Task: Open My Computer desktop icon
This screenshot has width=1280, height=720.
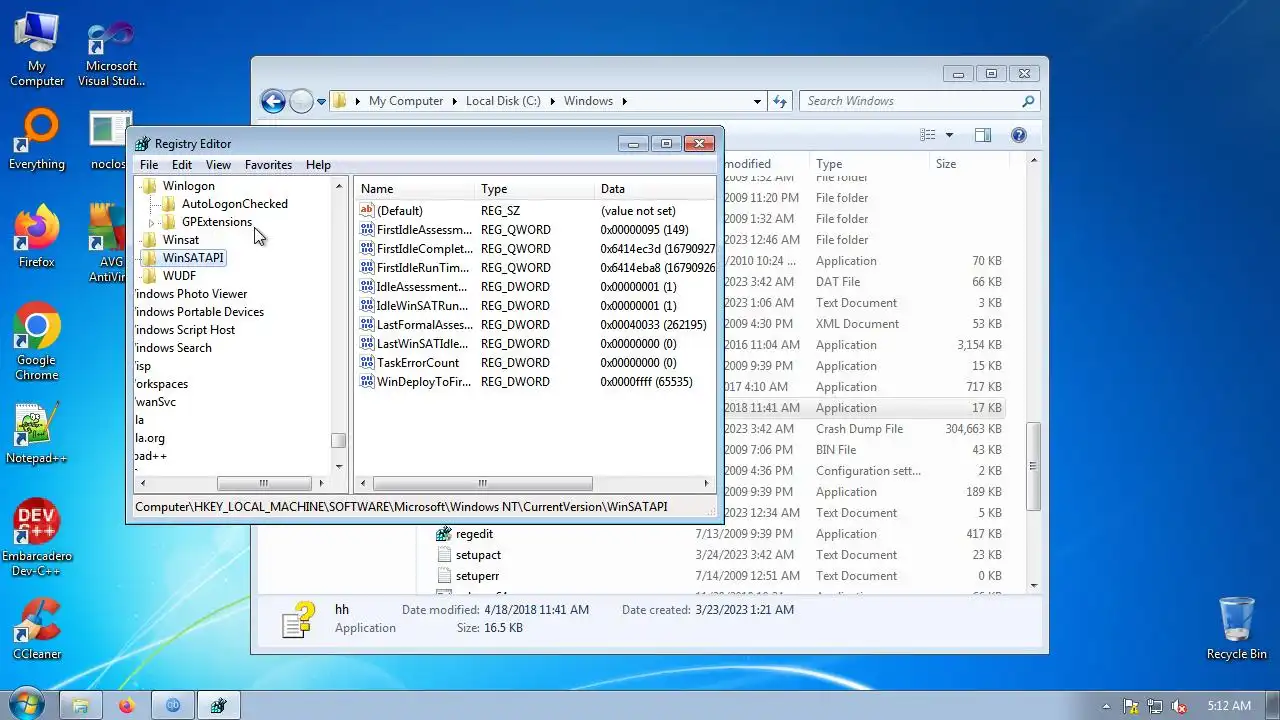Action: tap(36, 49)
